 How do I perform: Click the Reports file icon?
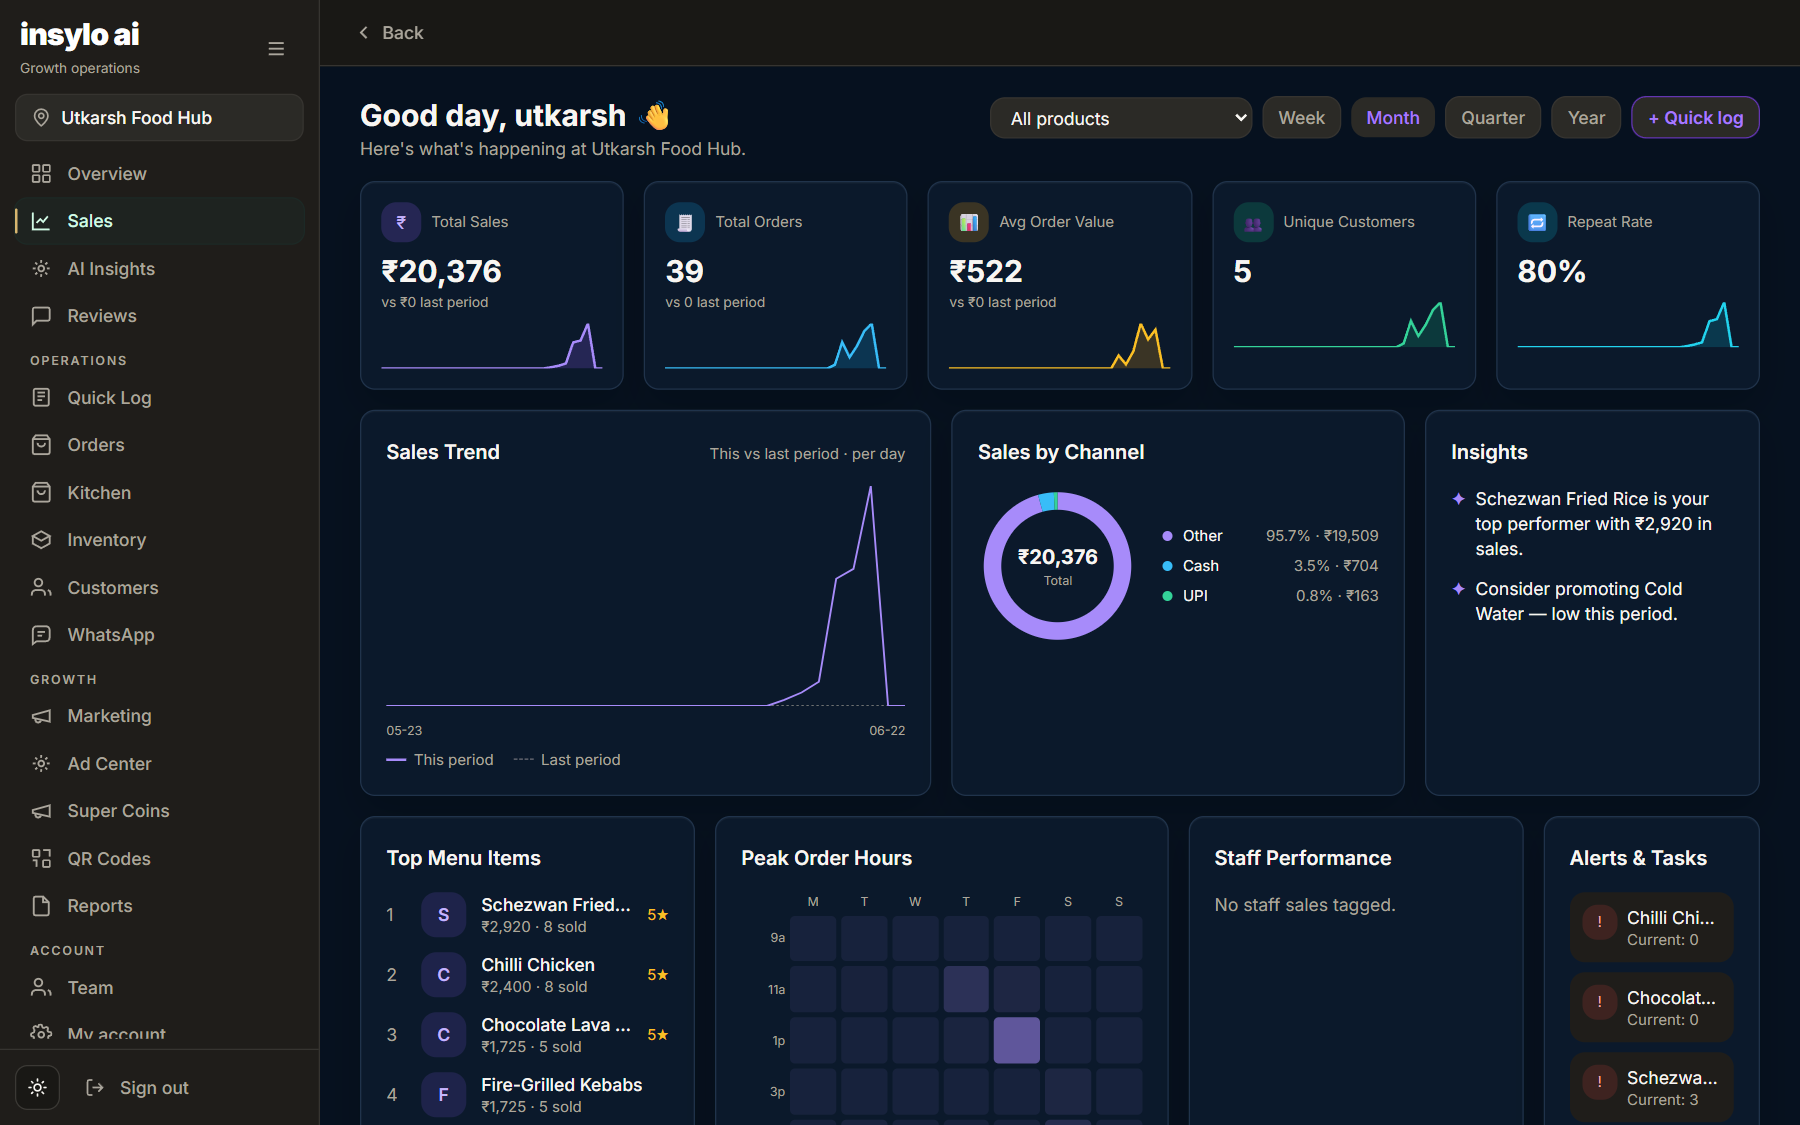tap(41, 906)
